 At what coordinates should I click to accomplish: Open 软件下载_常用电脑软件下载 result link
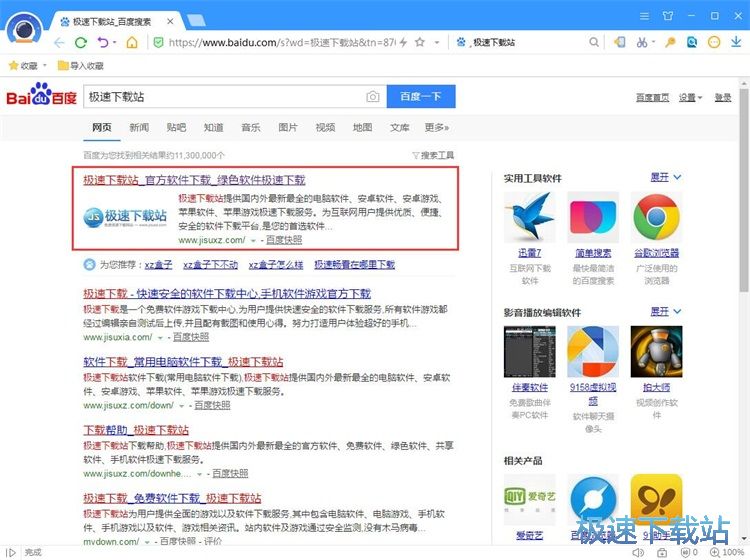point(183,362)
